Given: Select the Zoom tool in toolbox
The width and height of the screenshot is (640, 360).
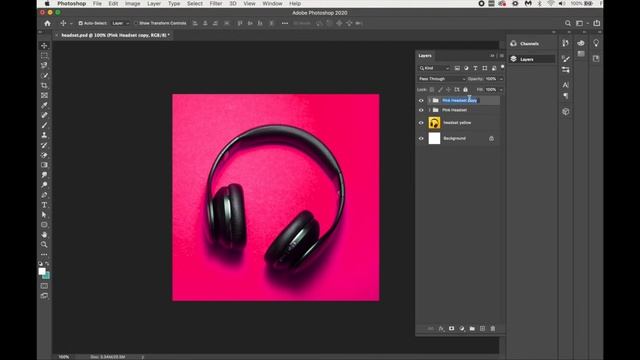Looking at the screenshot, I should [44, 244].
